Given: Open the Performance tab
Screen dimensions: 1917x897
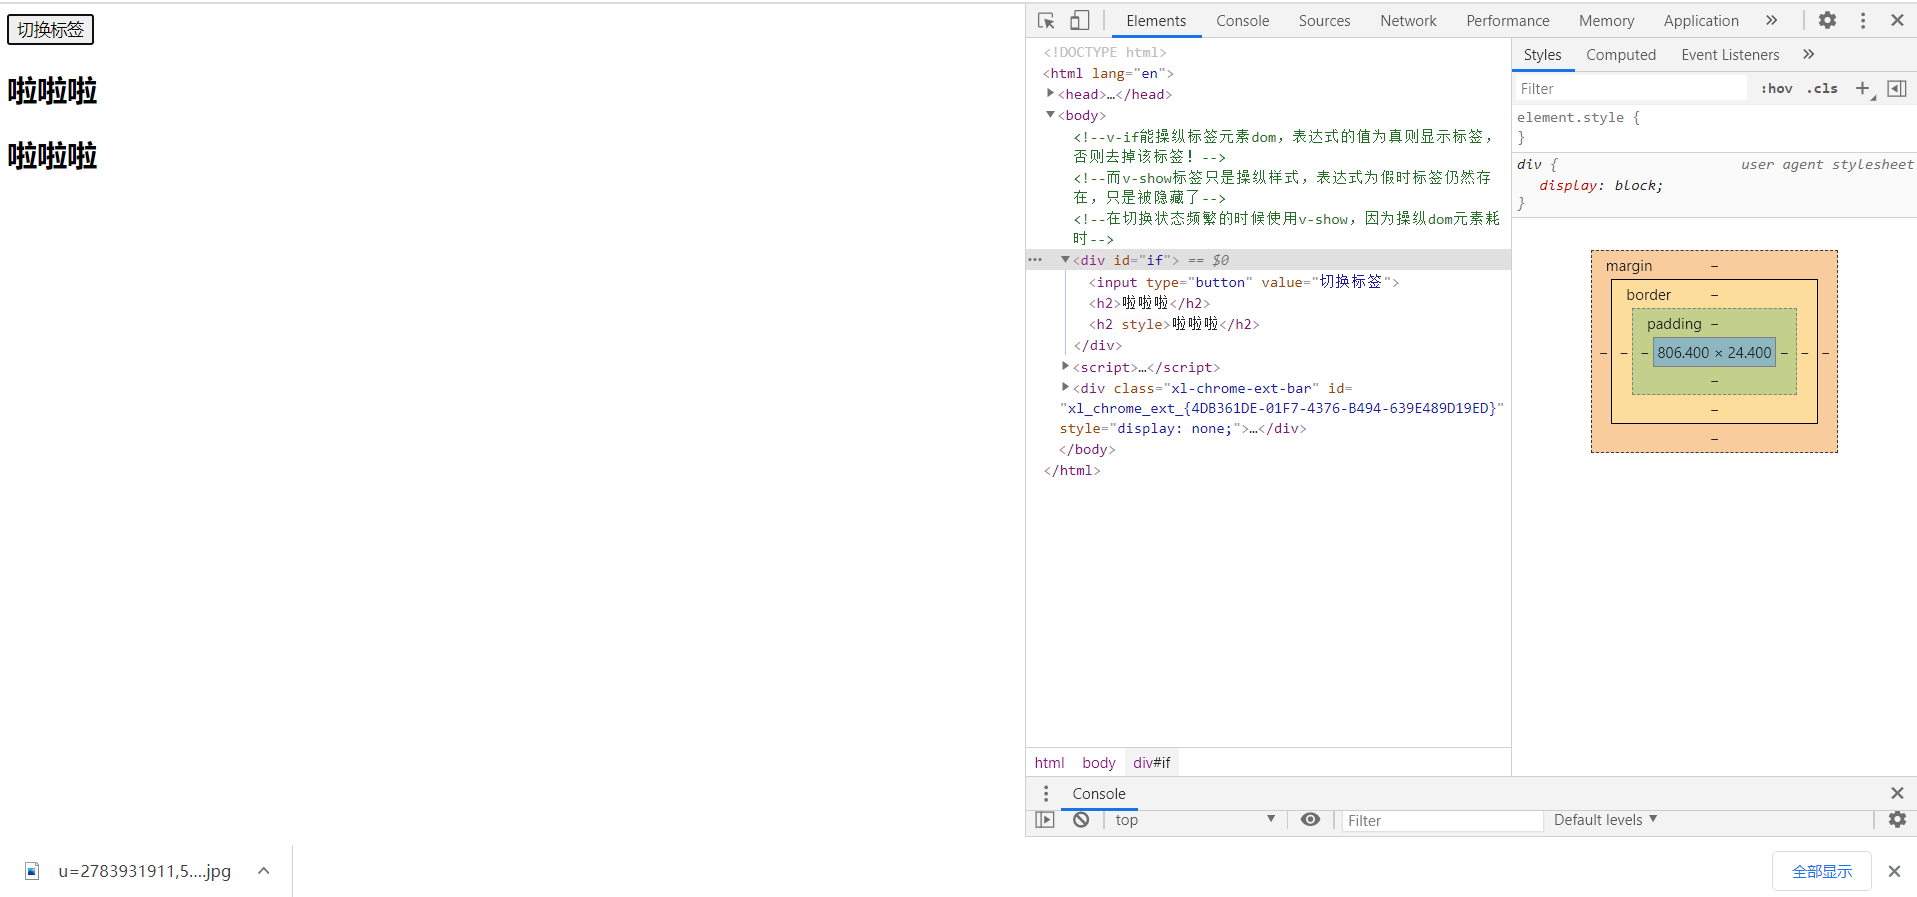Looking at the screenshot, I should (x=1507, y=20).
